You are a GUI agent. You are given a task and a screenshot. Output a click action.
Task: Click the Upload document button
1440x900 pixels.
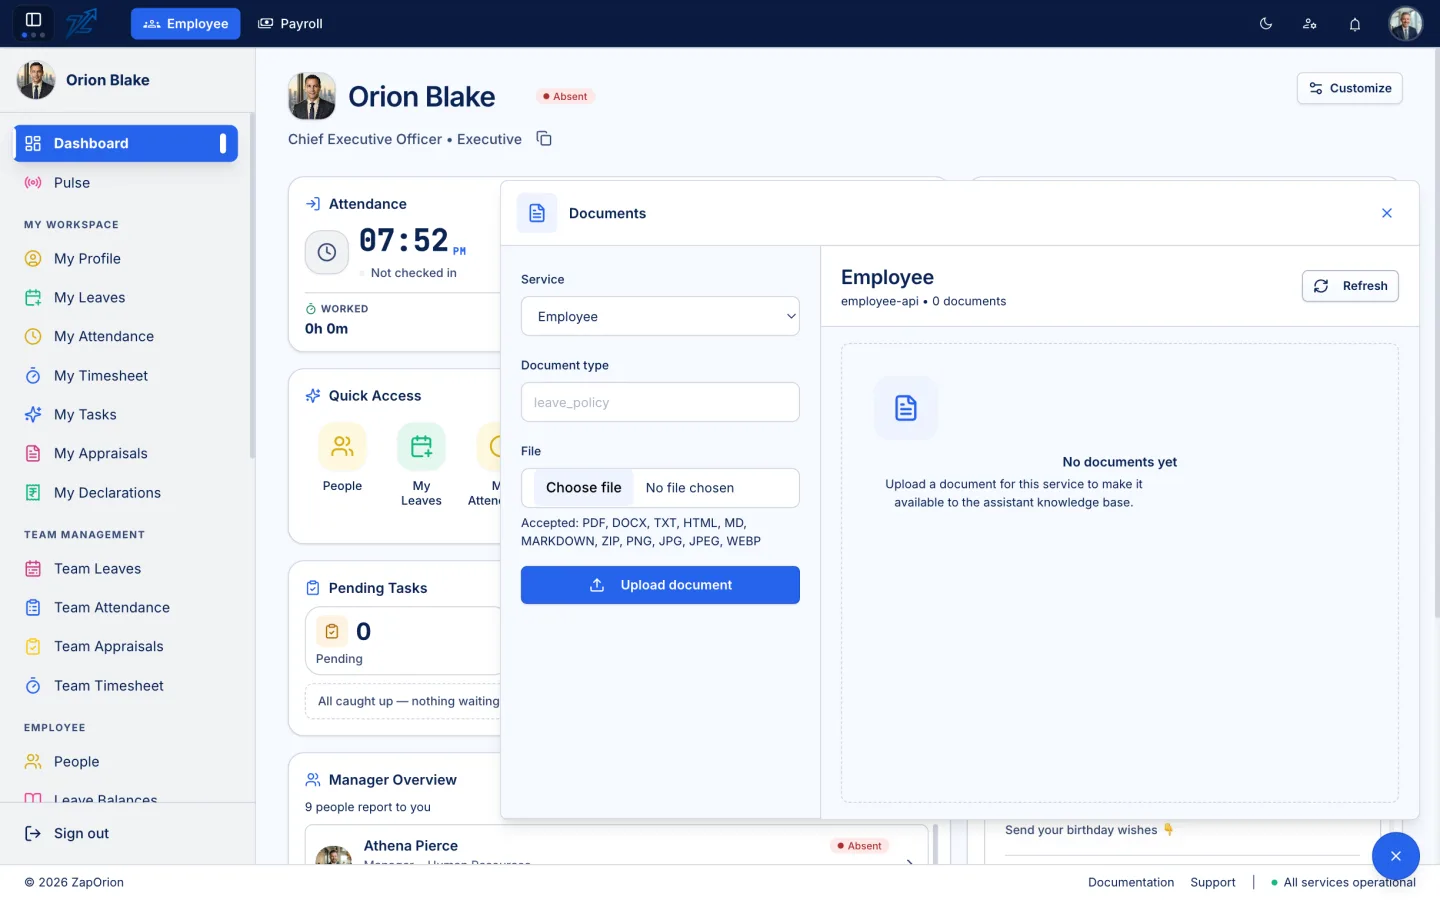point(660,585)
